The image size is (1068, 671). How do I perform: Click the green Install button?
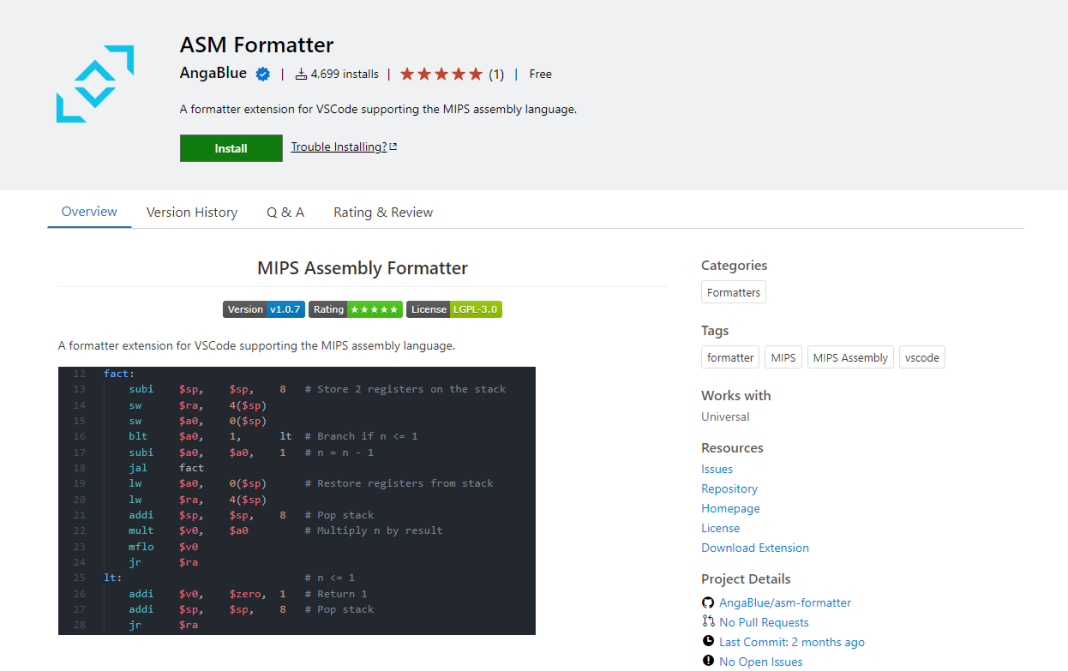pyautogui.click(x=231, y=147)
